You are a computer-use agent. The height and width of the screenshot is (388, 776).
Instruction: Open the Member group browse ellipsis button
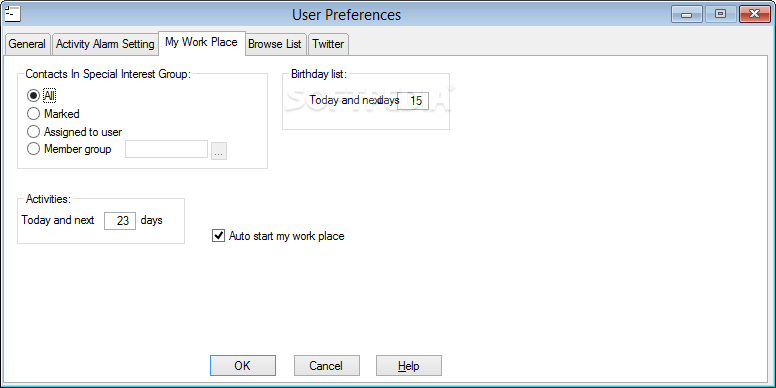coord(219,151)
